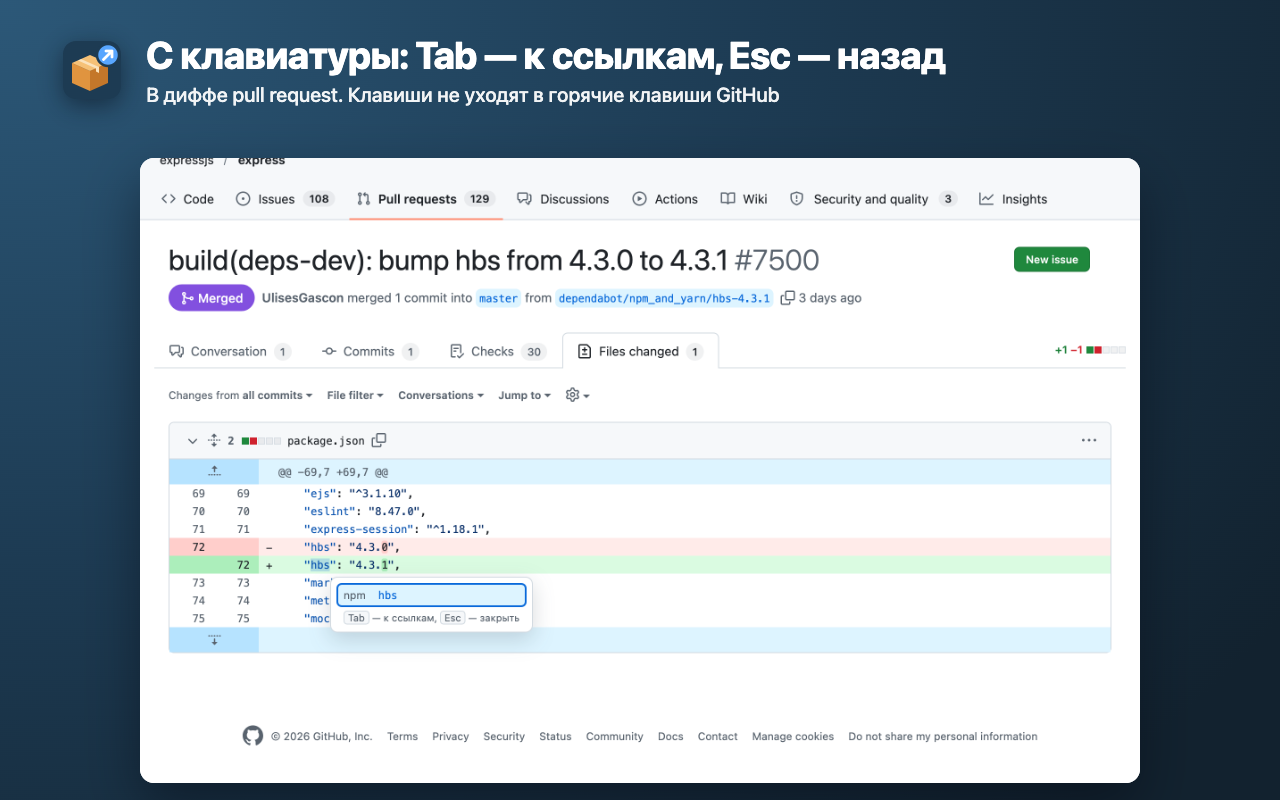This screenshot has width=1280, height=800.
Task: Click the npm hbs link in popup
Action: [431, 595]
